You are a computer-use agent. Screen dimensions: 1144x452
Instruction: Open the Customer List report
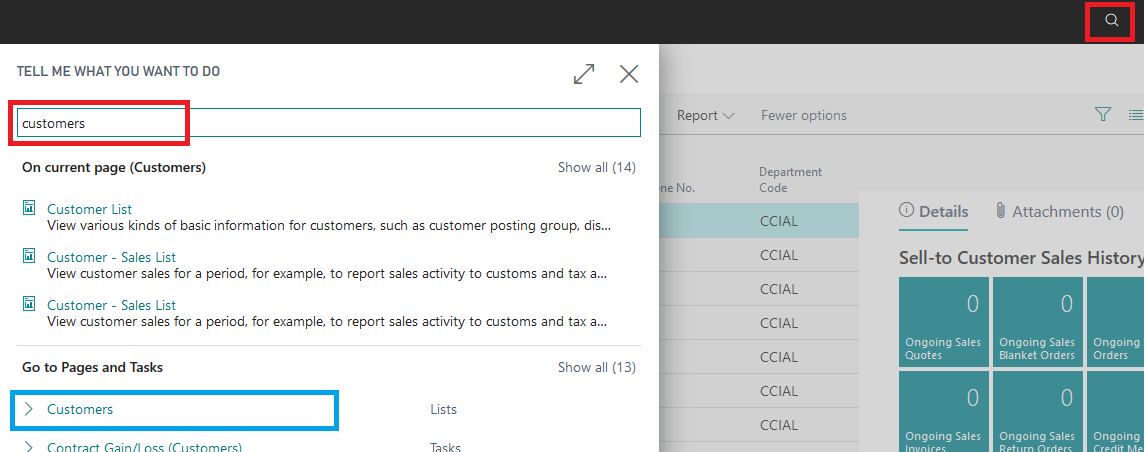tap(90, 209)
